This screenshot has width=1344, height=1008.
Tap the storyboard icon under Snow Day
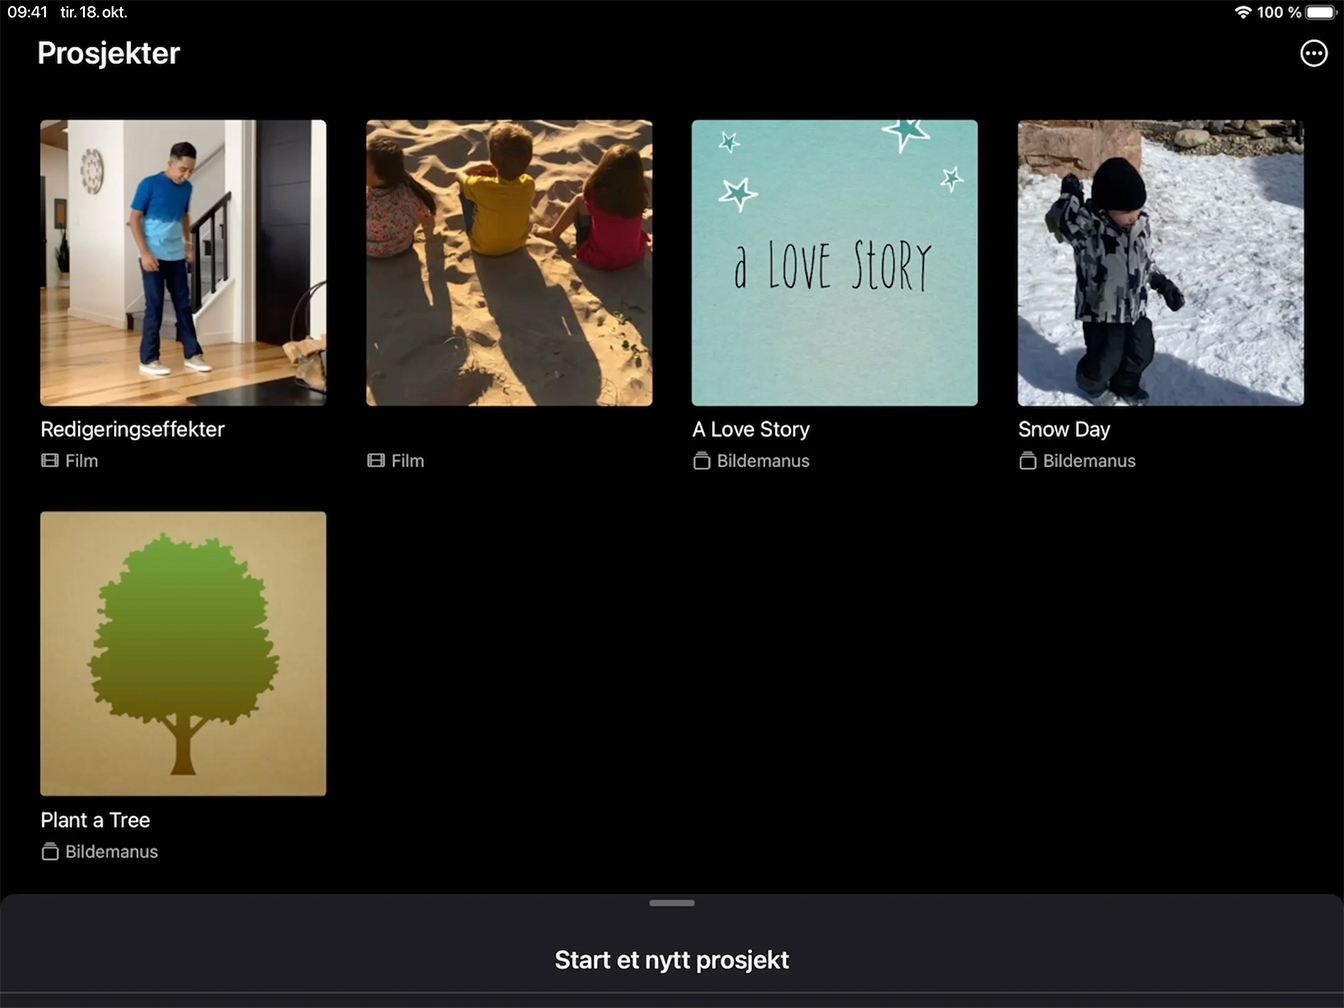1028,461
